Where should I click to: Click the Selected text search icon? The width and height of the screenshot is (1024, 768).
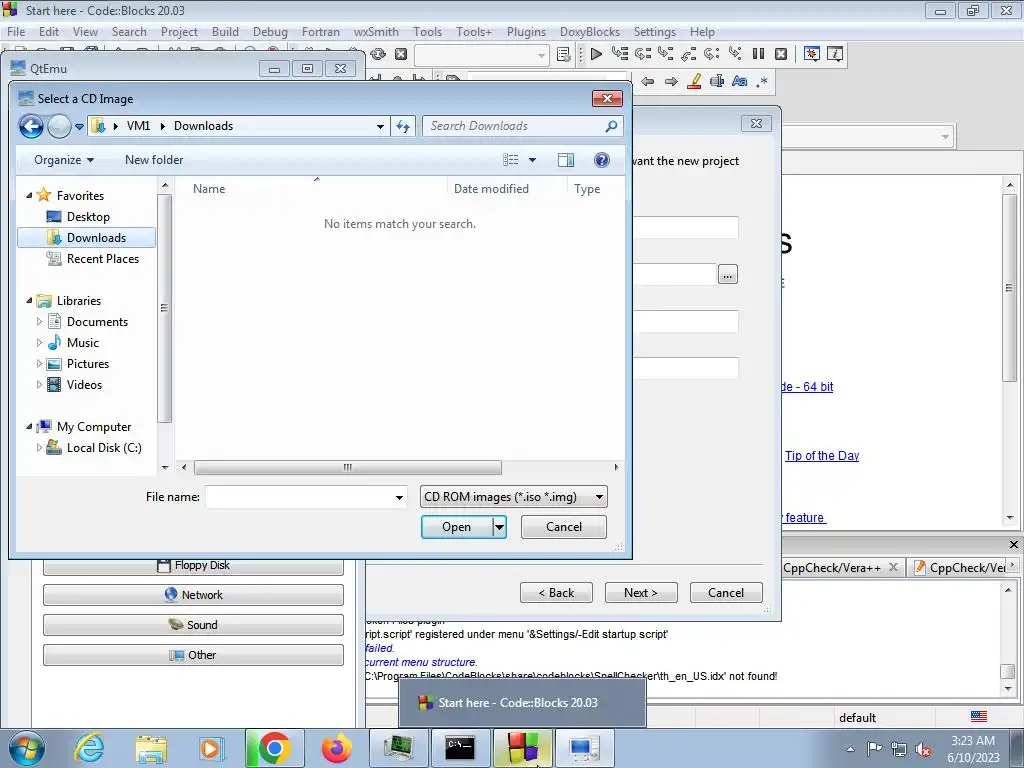coord(717,81)
